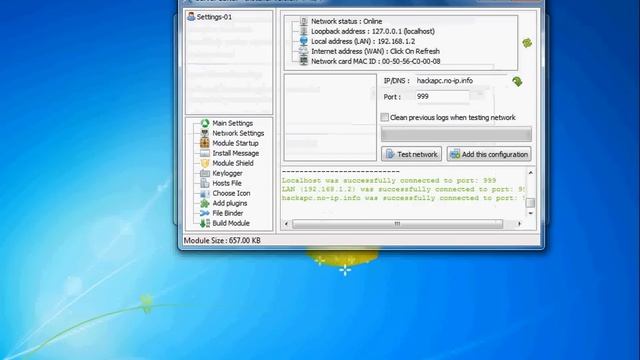Click the Network Settings icon
This screenshot has height=360, width=640.
205,133
